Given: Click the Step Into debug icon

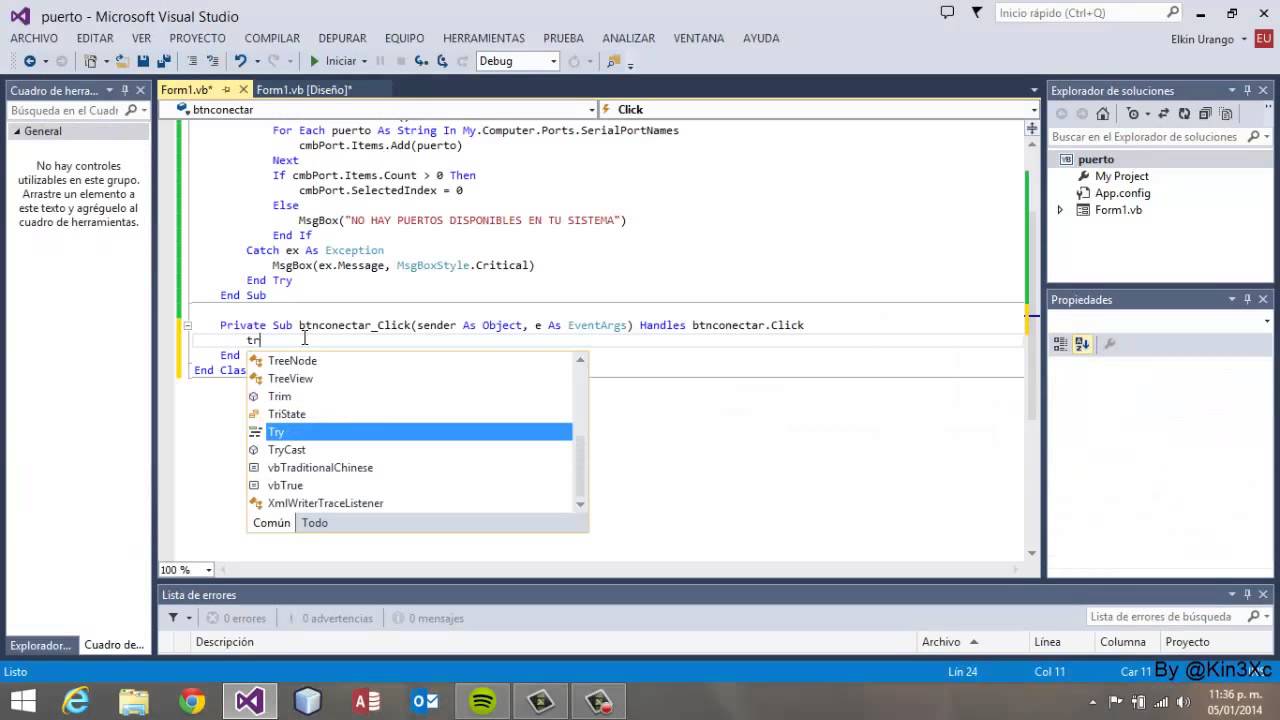Looking at the screenshot, I should pos(421,61).
